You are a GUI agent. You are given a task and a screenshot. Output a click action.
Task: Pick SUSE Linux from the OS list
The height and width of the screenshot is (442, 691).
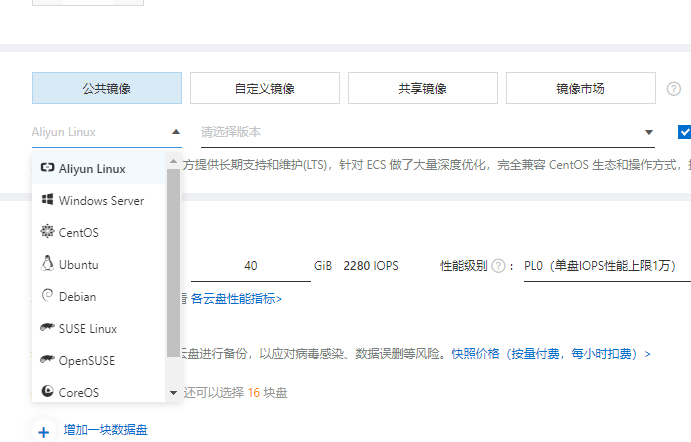tap(99, 328)
